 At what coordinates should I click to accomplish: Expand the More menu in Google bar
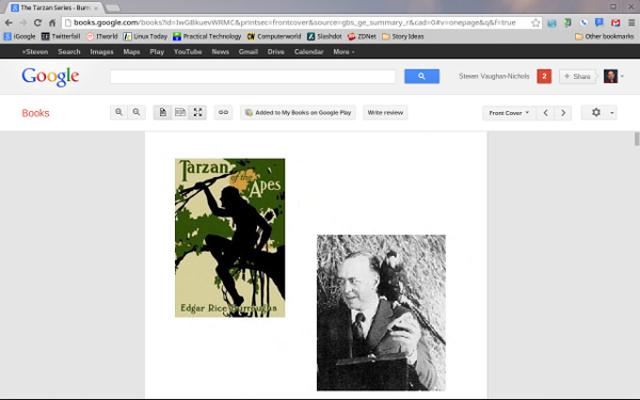[x=343, y=52]
